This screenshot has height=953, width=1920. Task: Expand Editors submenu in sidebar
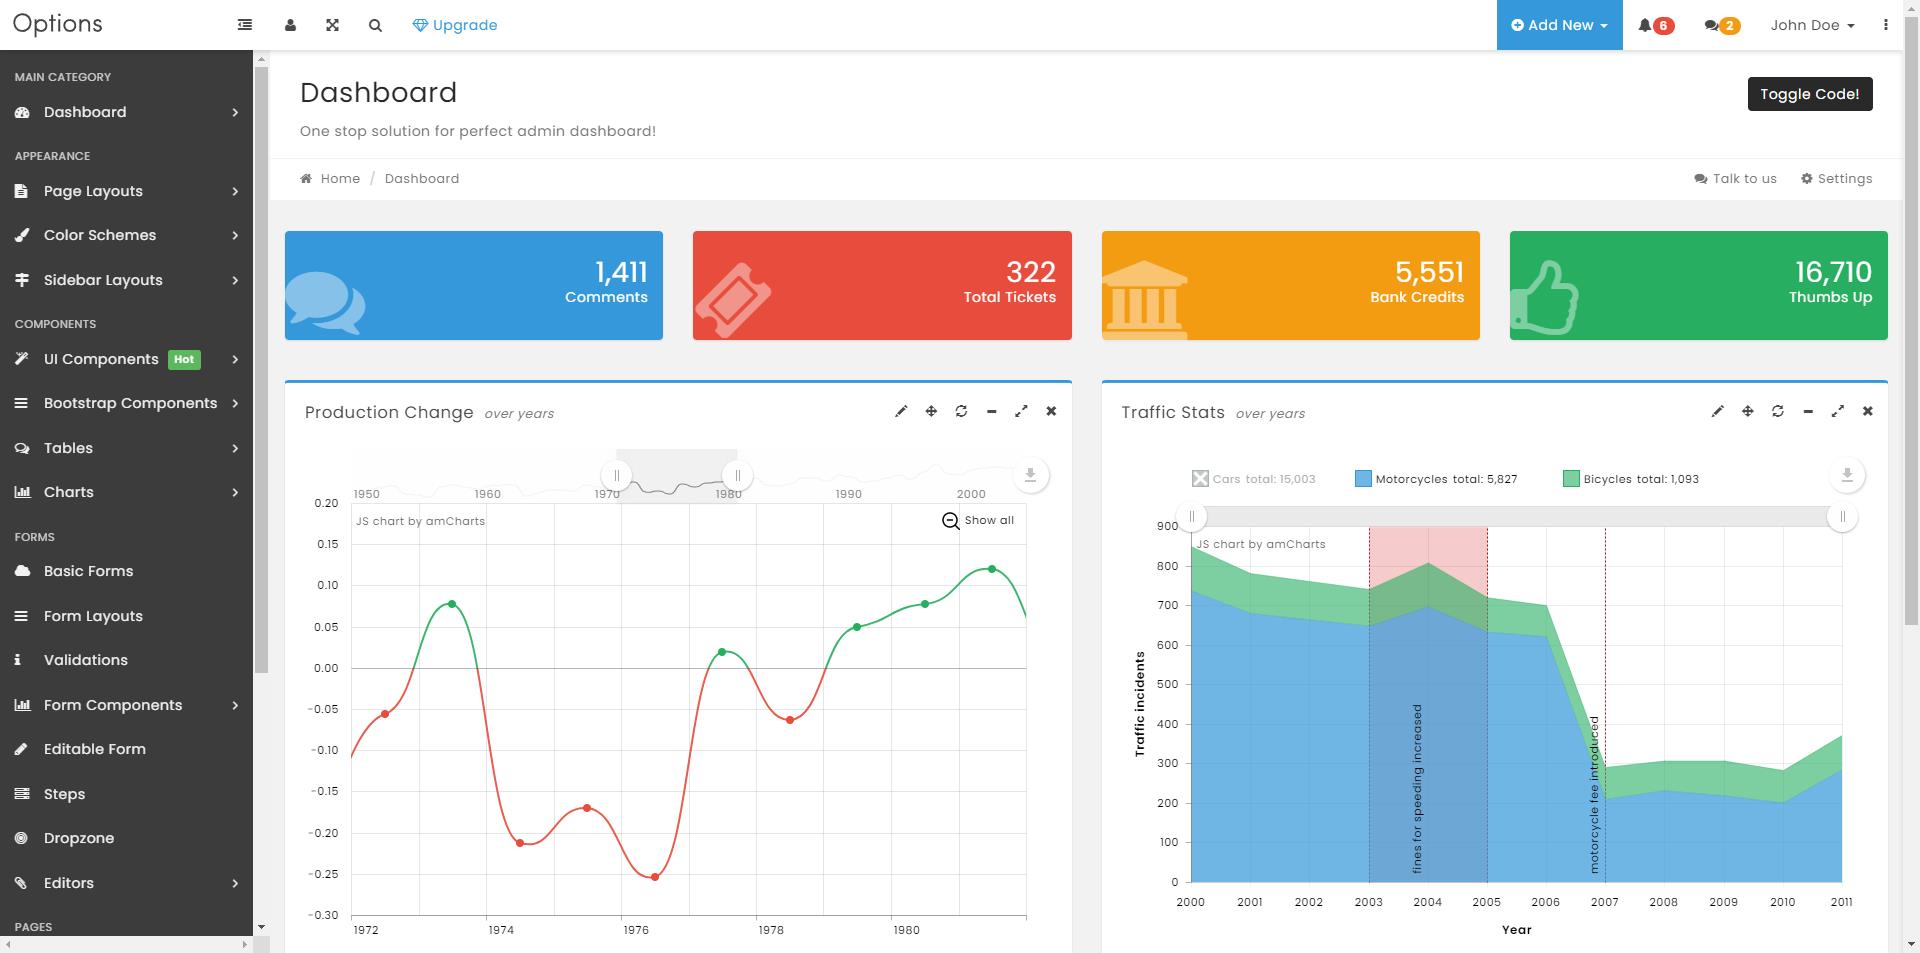(x=126, y=883)
